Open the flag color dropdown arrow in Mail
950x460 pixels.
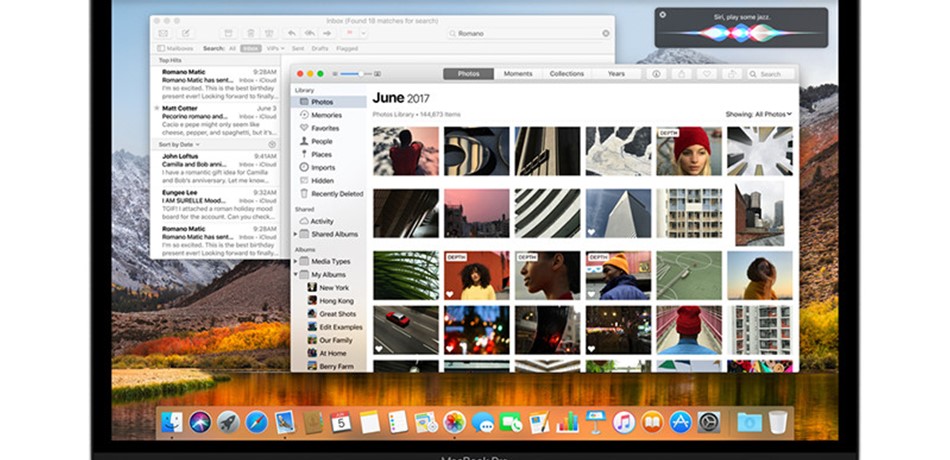click(x=364, y=33)
